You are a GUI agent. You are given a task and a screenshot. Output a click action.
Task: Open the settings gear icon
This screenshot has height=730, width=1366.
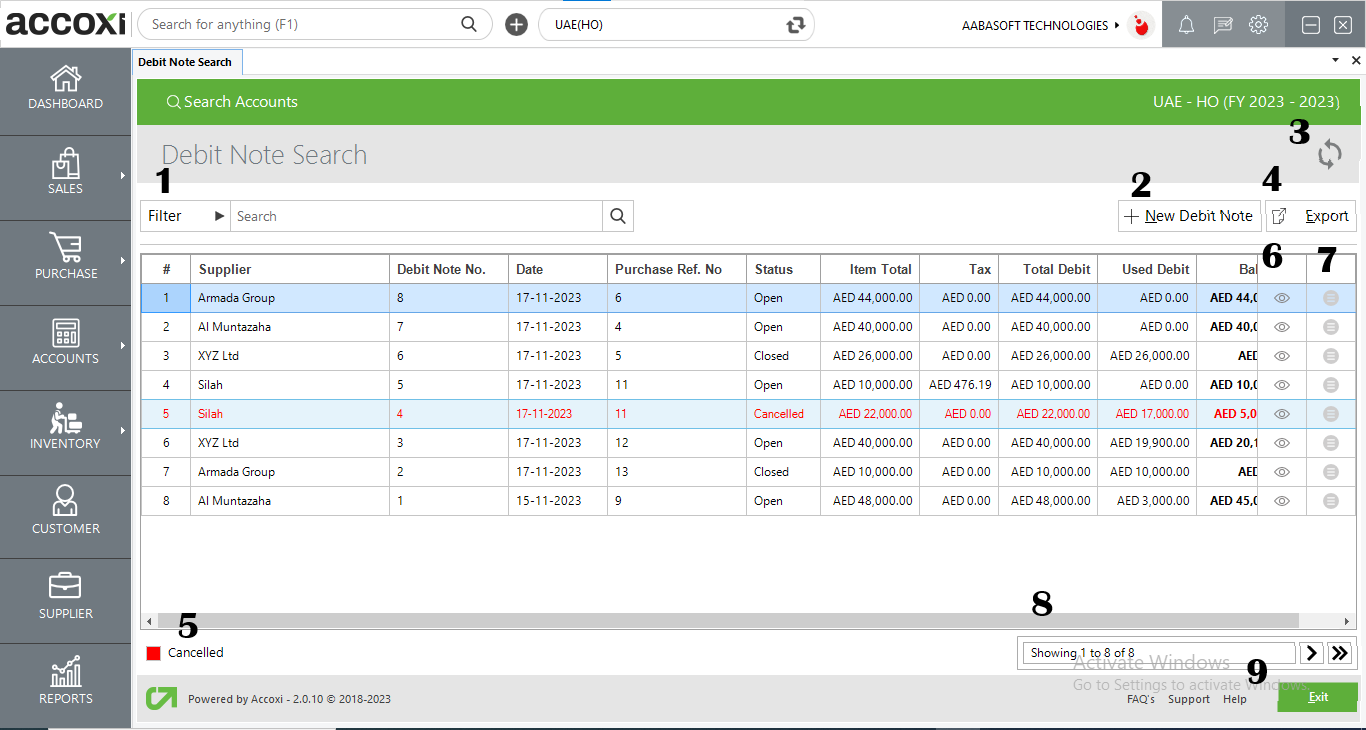click(x=1258, y=24)
